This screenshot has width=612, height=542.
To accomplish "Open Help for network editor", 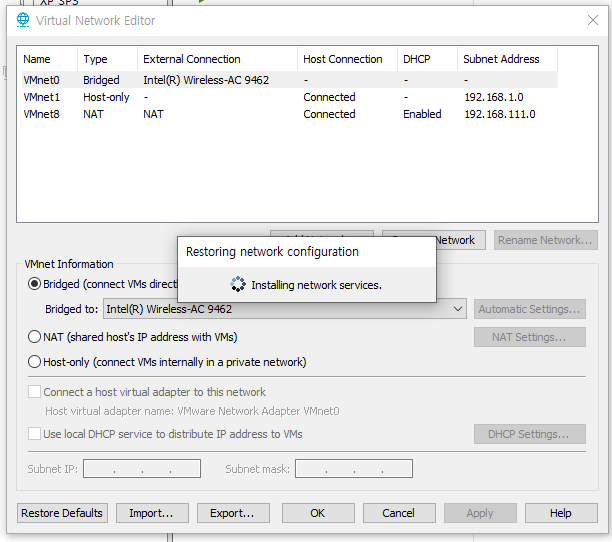I will [561, 513].
